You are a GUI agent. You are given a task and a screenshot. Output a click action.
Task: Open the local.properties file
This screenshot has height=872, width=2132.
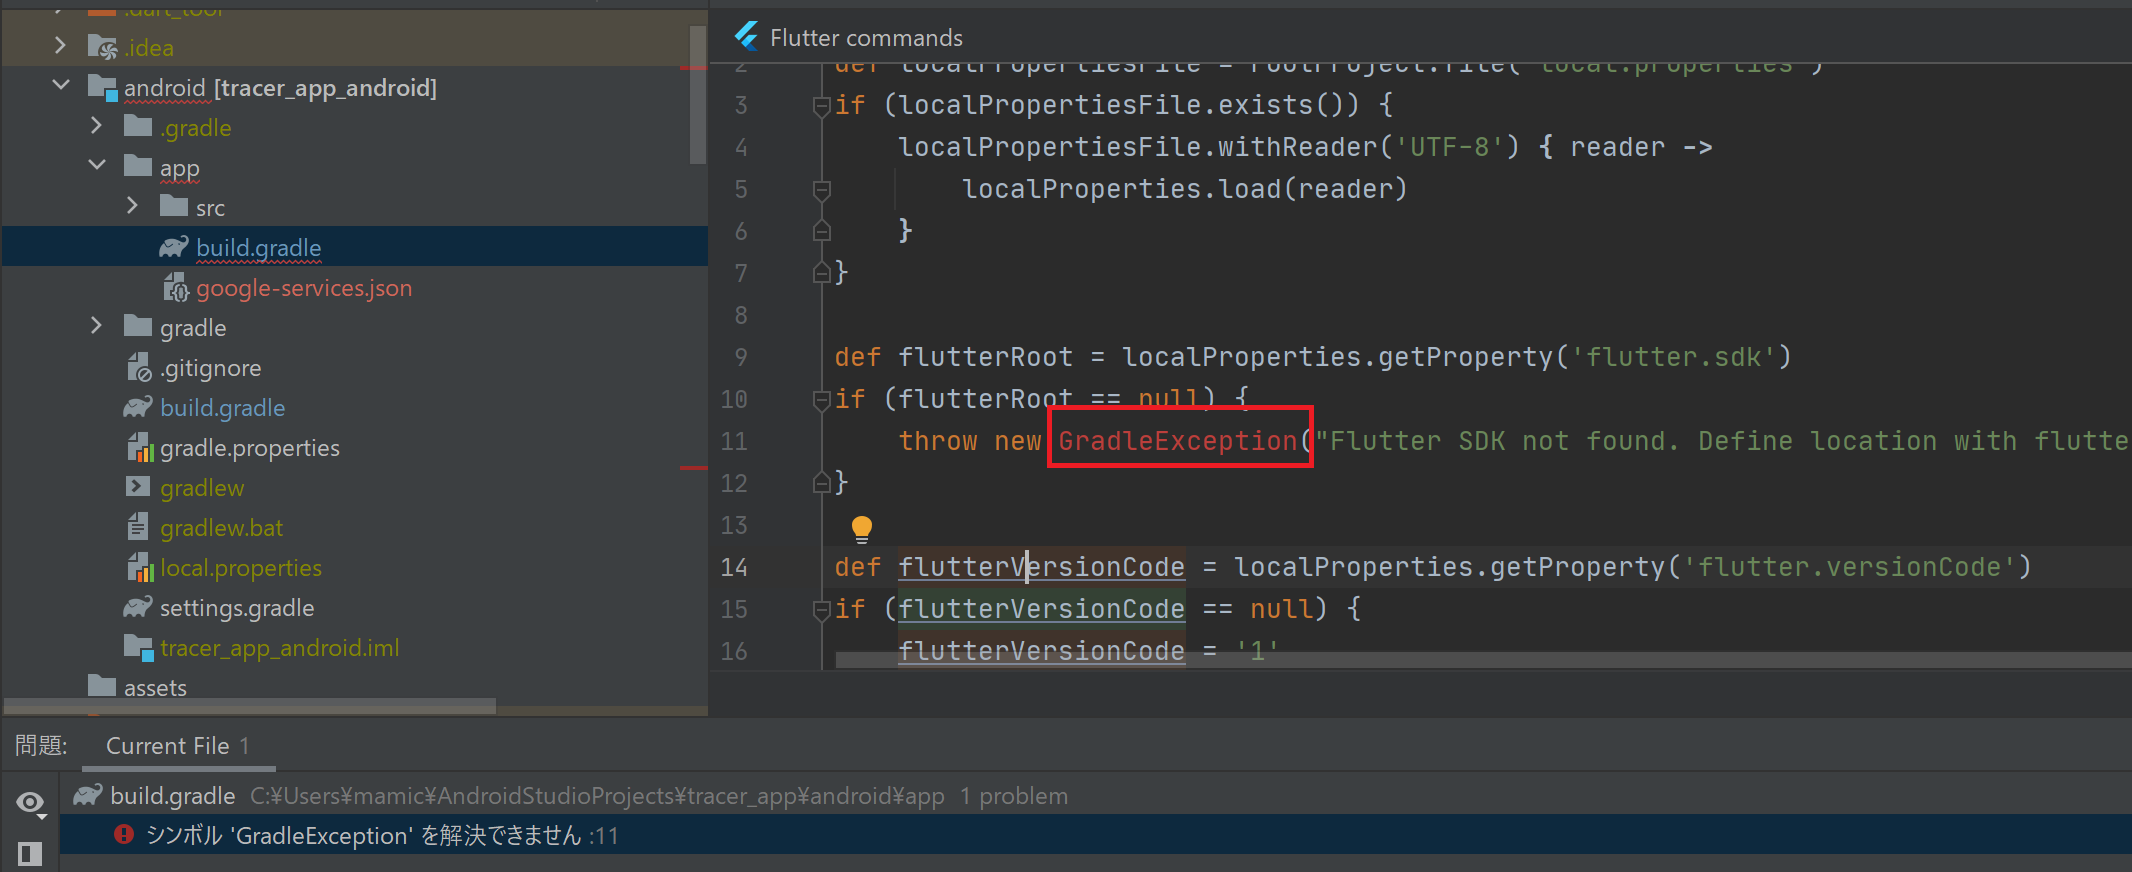[x=240, y=568]
